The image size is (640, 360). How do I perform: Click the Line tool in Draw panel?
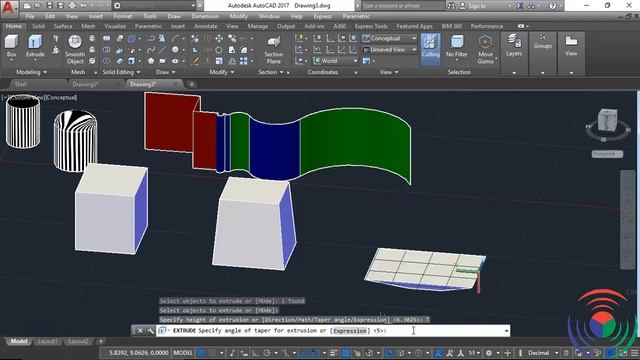point(162,50)
